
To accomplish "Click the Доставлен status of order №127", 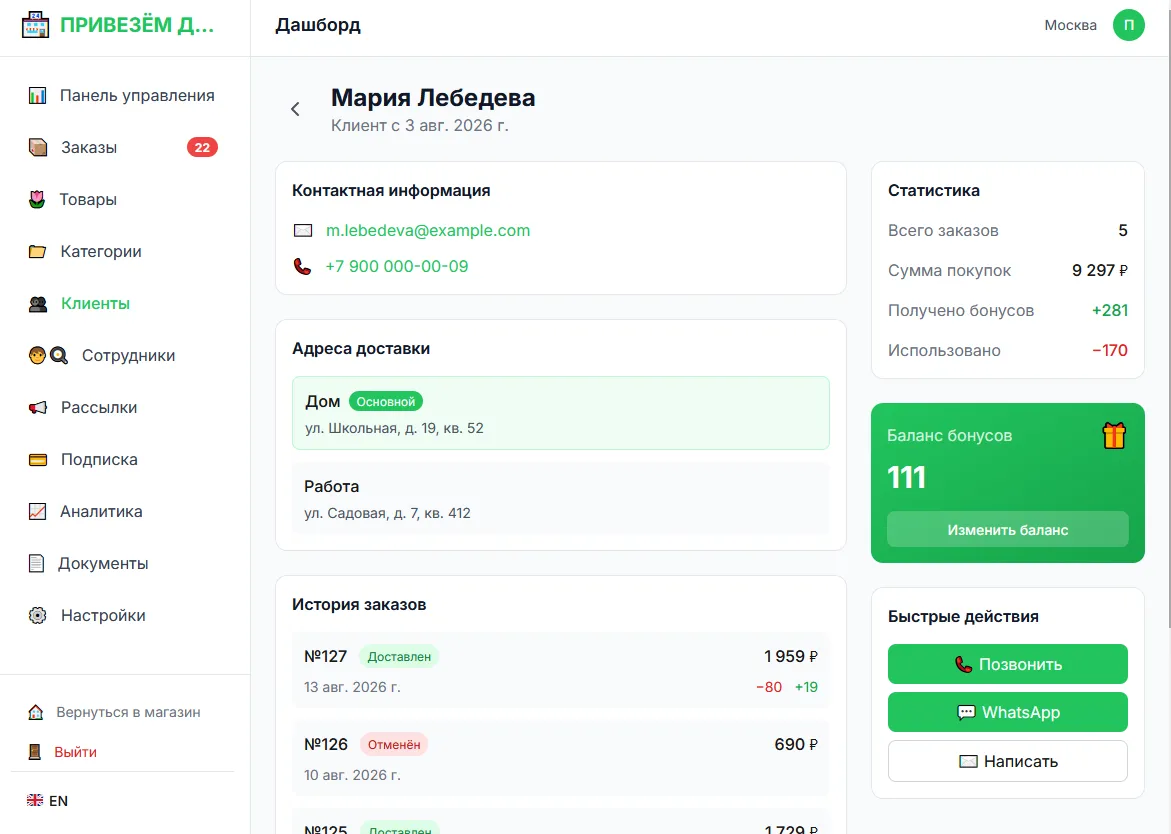I will (x=399, y=657).
